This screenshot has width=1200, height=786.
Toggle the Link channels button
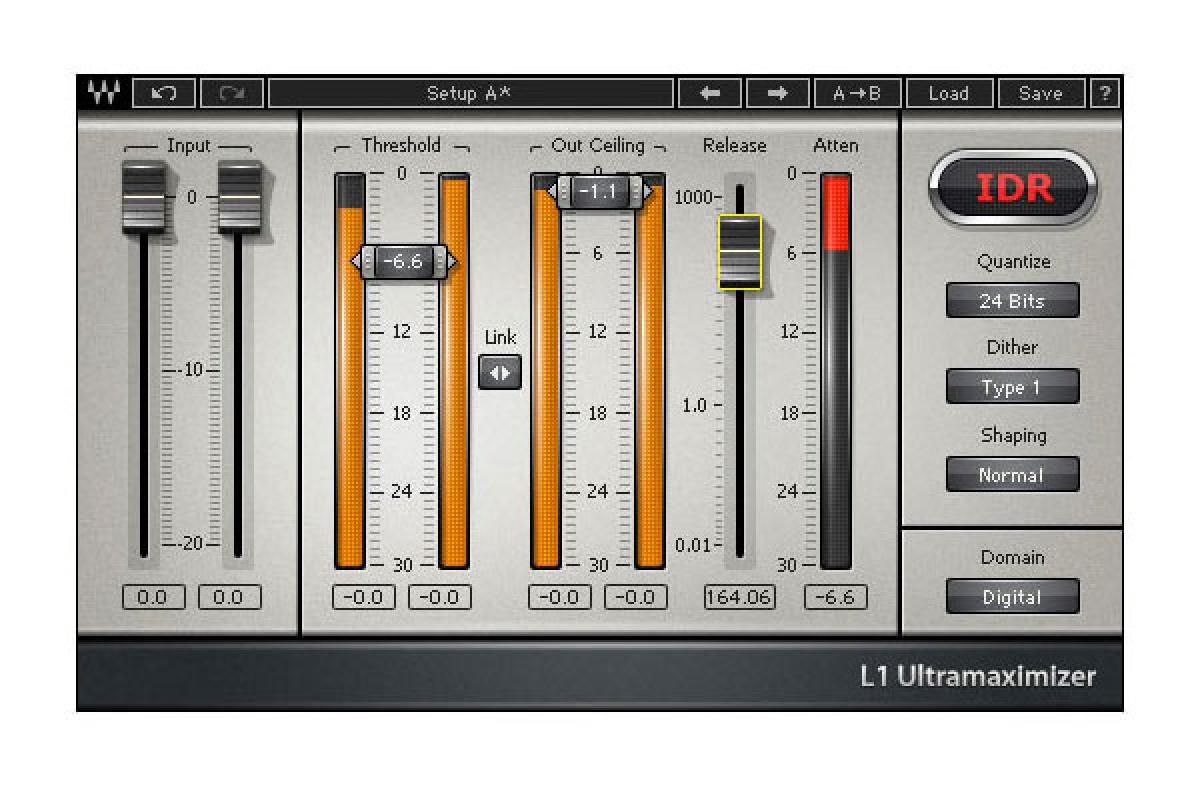[500, 373]
